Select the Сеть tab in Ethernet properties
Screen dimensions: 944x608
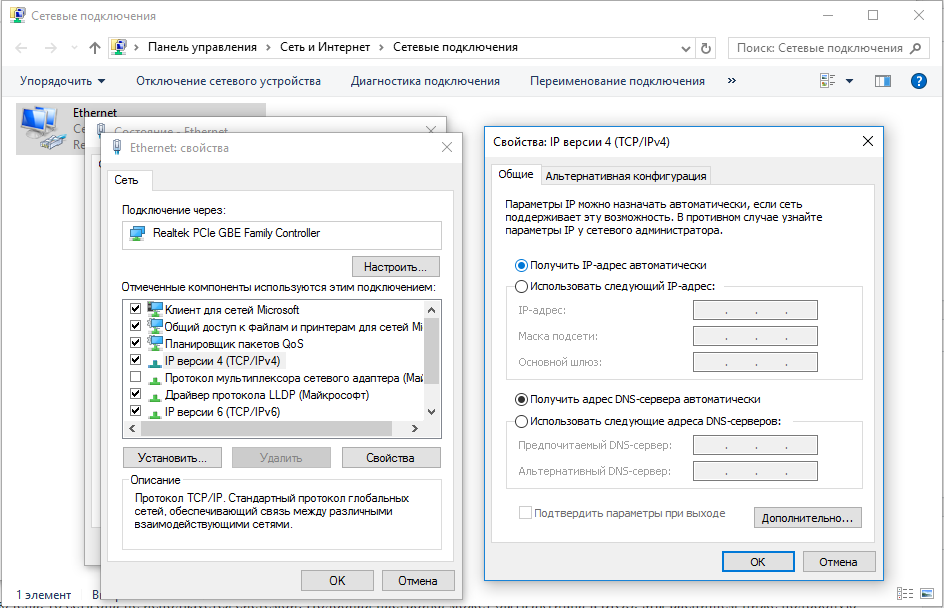pos(126,180)
